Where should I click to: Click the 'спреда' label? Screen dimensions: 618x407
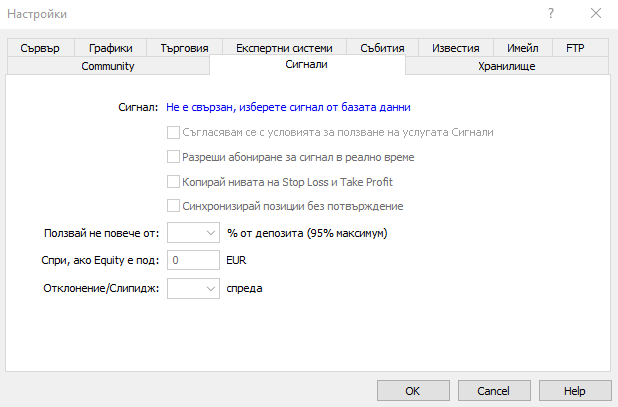pyautogui.click(x=244, y=288)
